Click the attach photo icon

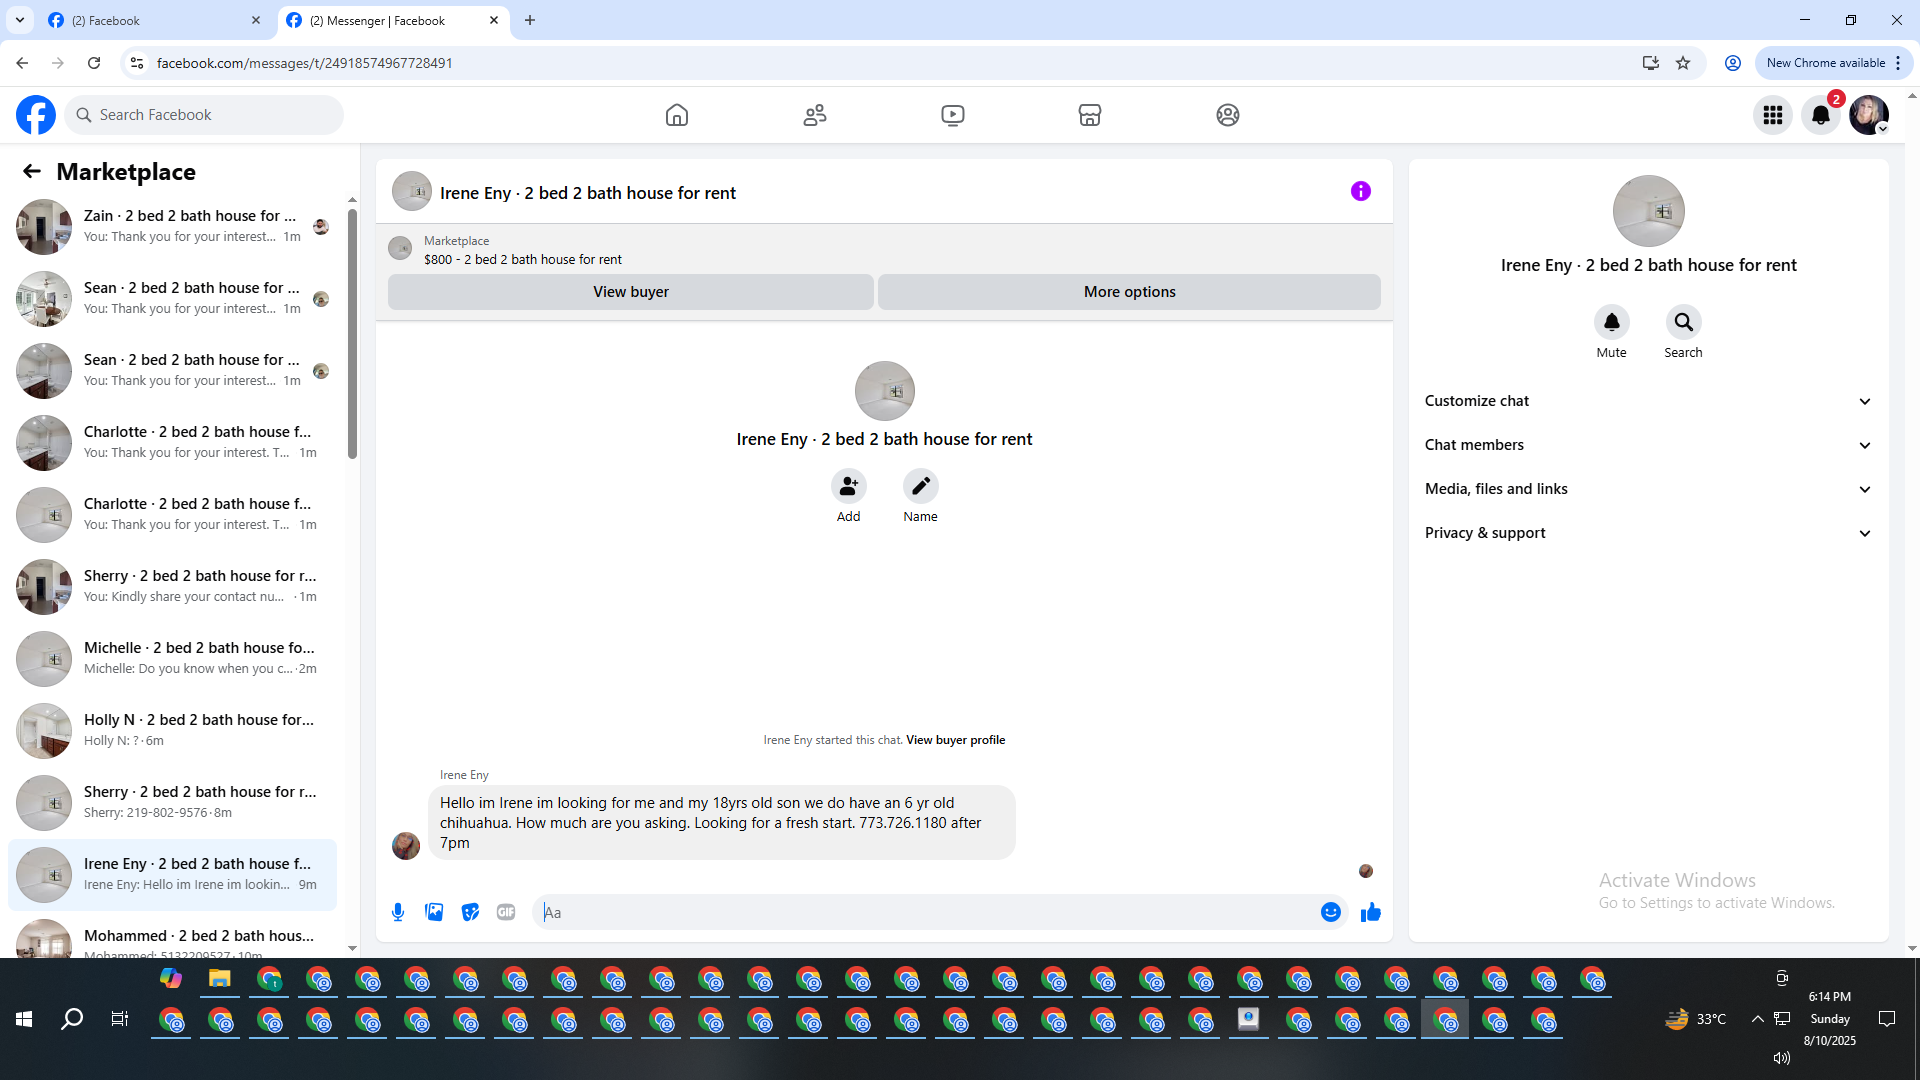[x=434, y=912]
